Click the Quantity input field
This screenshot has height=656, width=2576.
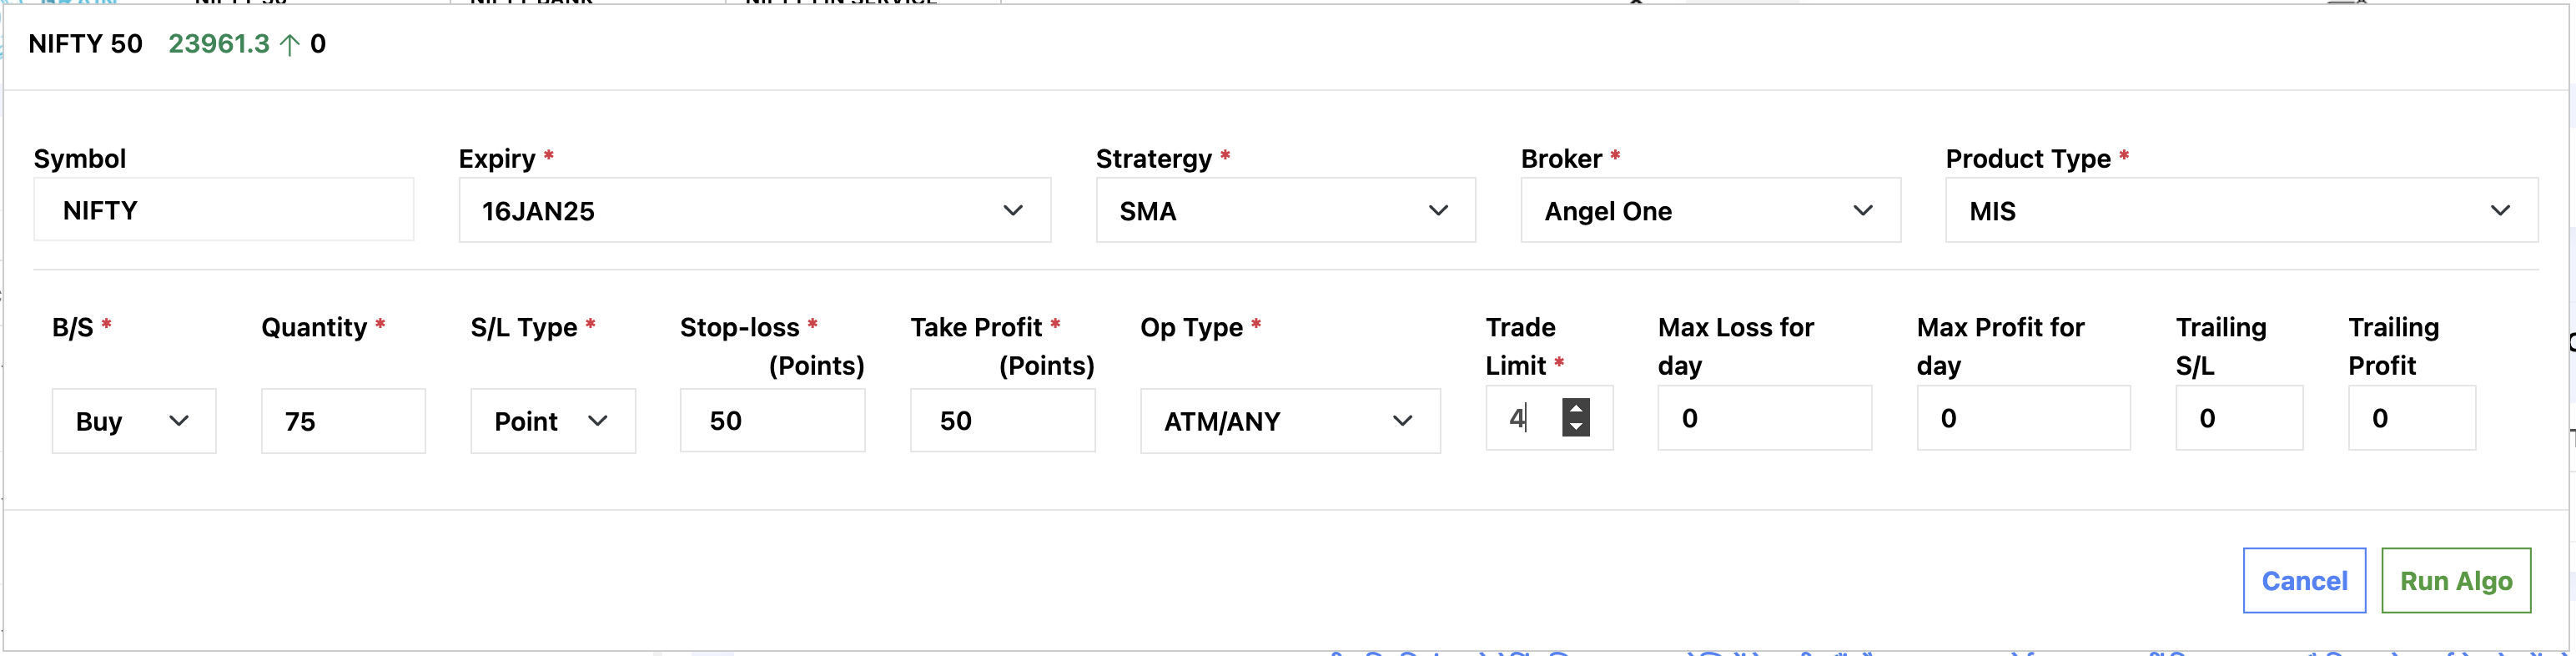tap(343, 421)
